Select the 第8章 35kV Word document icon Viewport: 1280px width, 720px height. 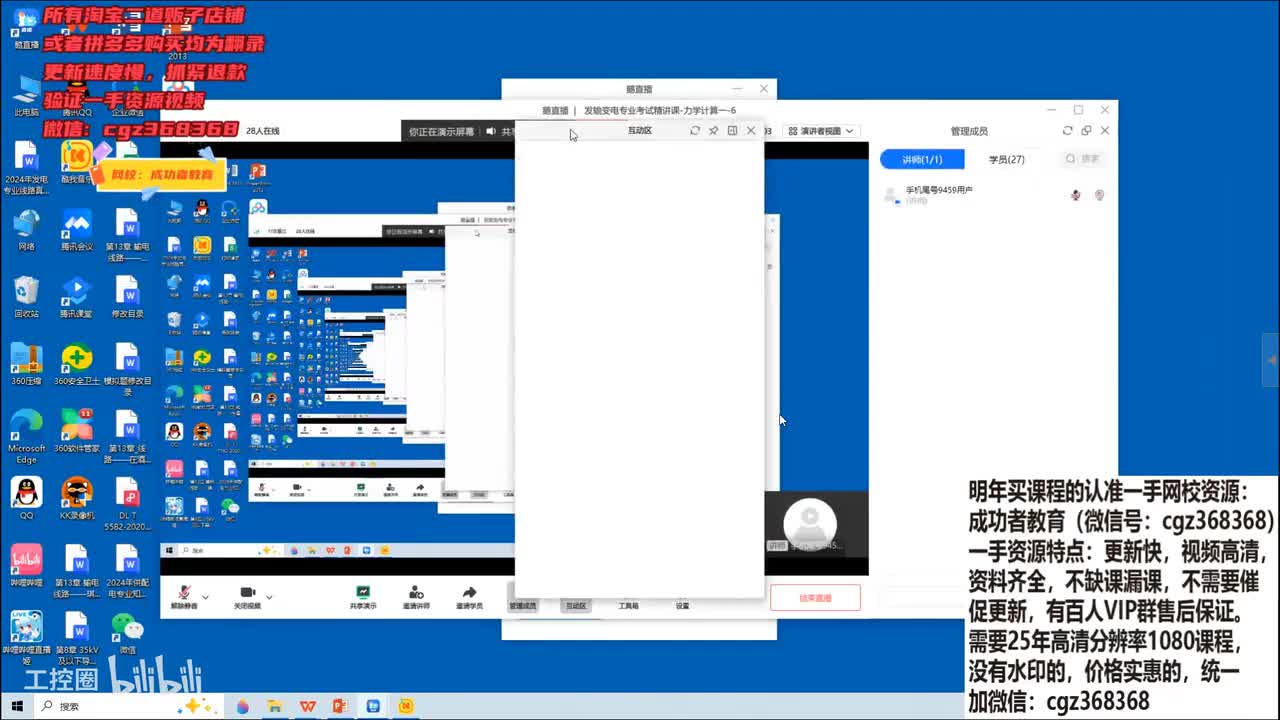click(x=76, y=639)
